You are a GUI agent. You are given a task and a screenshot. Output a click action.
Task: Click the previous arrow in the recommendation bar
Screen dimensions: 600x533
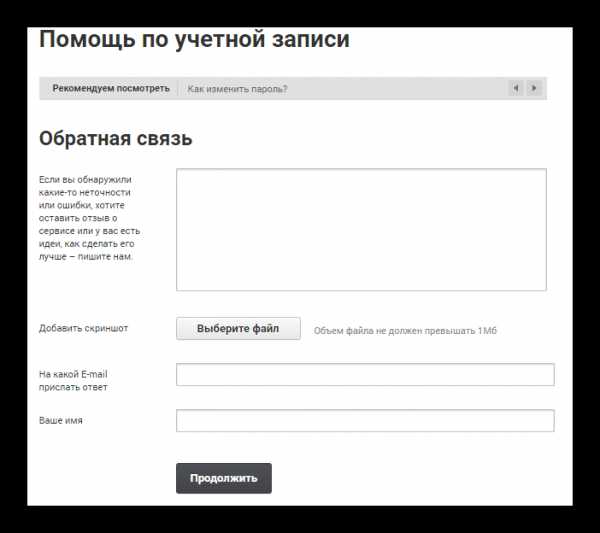[x=516, y=88]
